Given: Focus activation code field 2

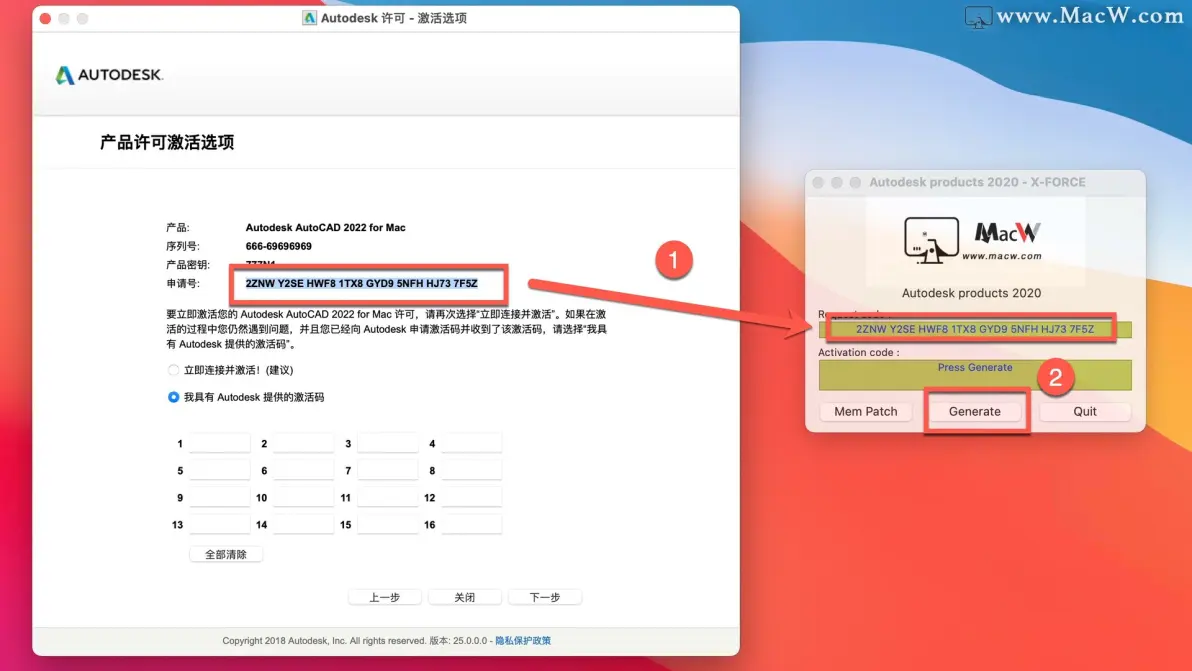Looking at the screenshot, I should pos(303,443).
